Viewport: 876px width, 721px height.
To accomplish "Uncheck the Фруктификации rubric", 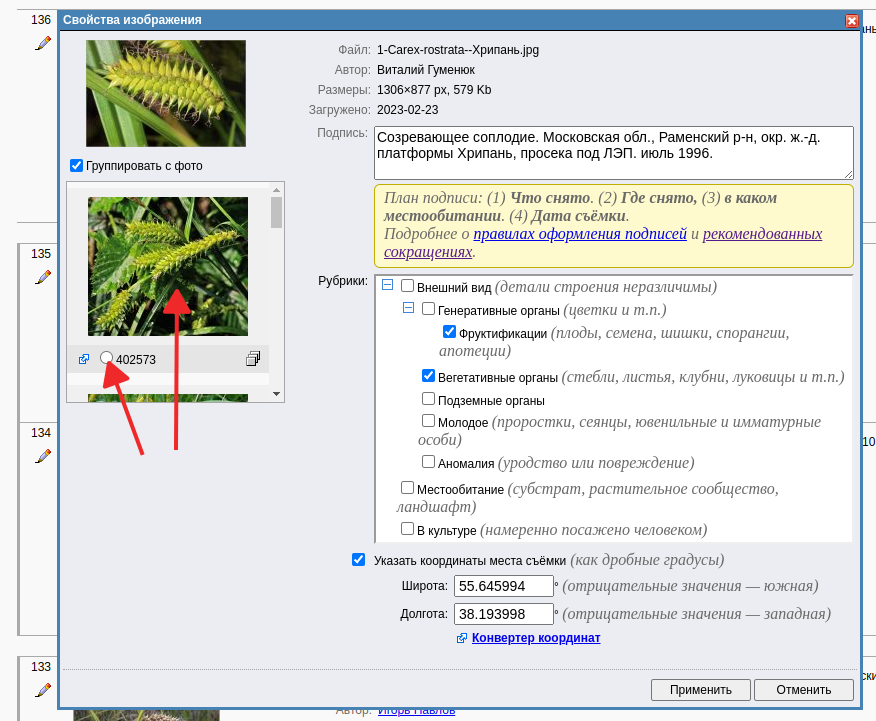I will (449, 332).
